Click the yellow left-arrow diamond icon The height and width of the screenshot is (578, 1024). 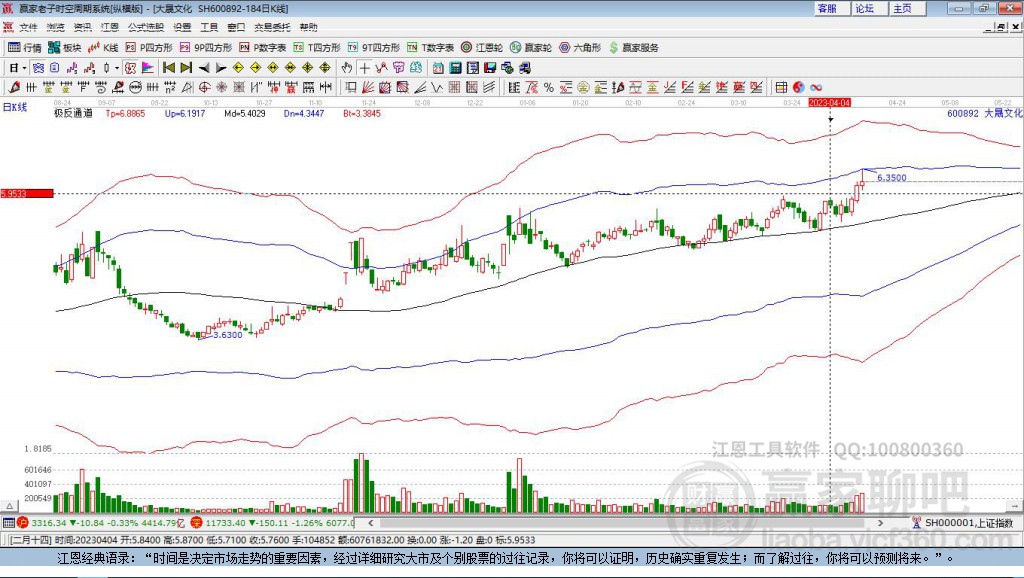click(x=238, y=68)
